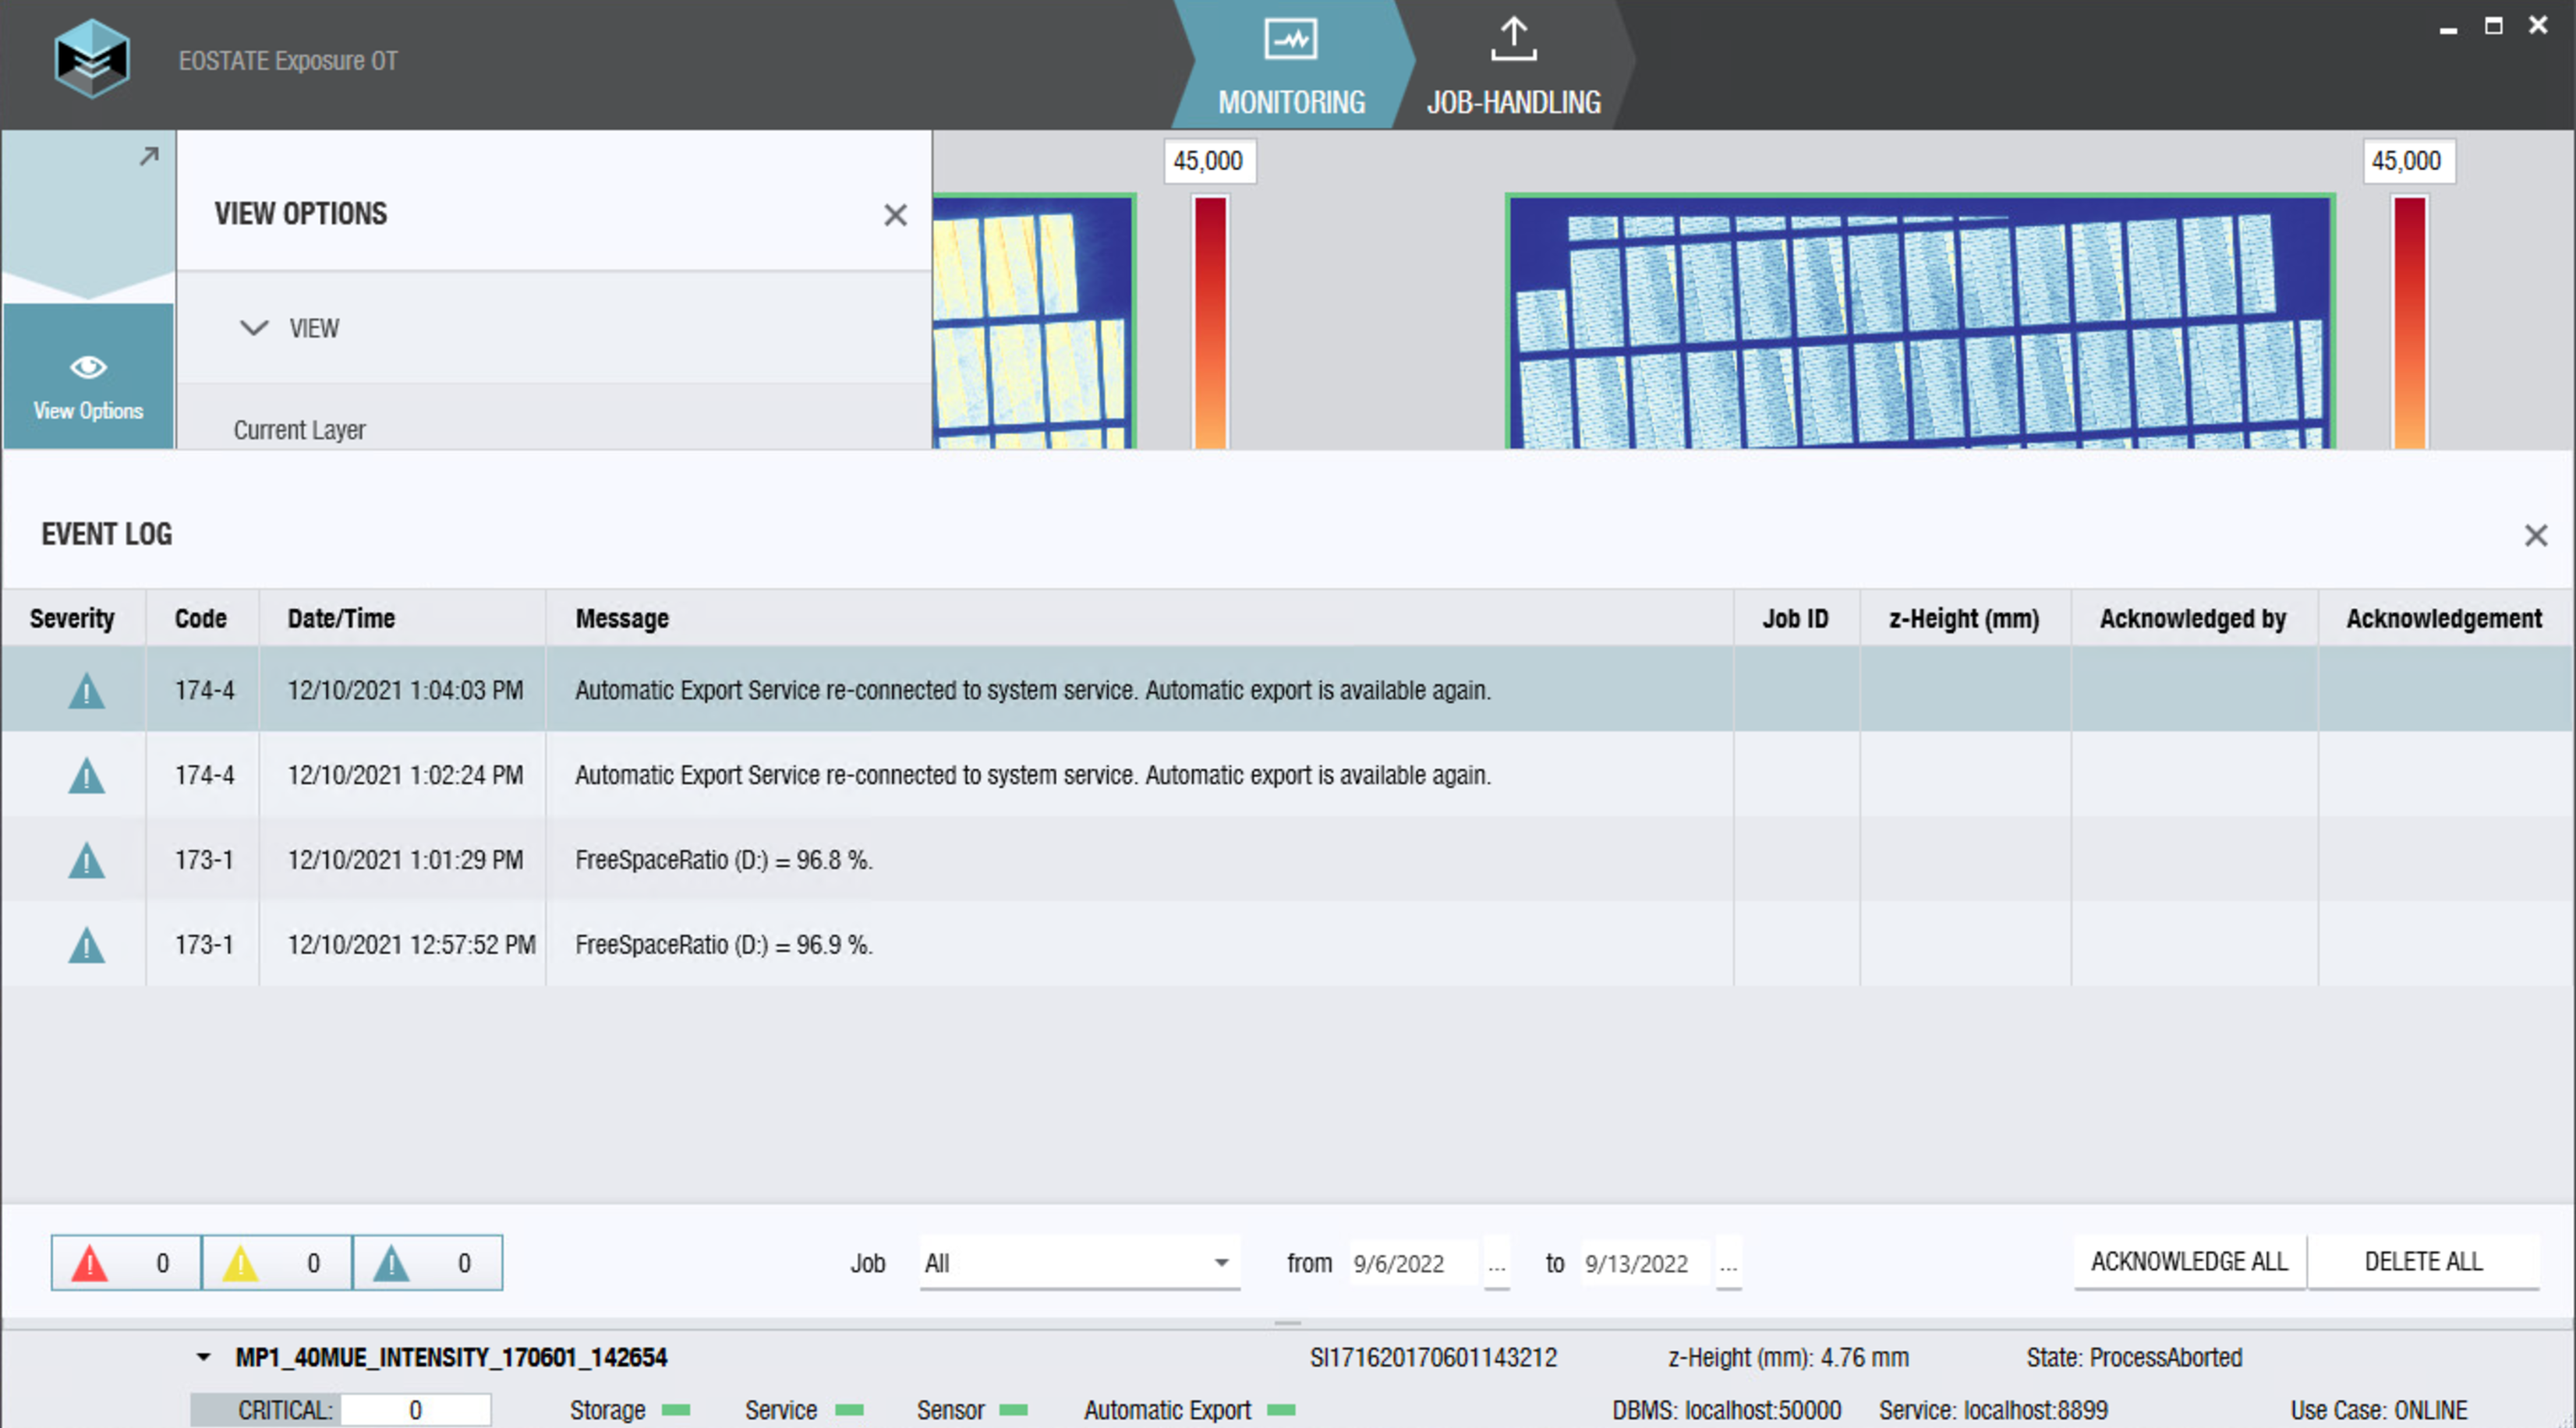Collapse the VIEW section in View Options
The height and width of the screenshot is (1428, 2576).
(x=254, y=328)
